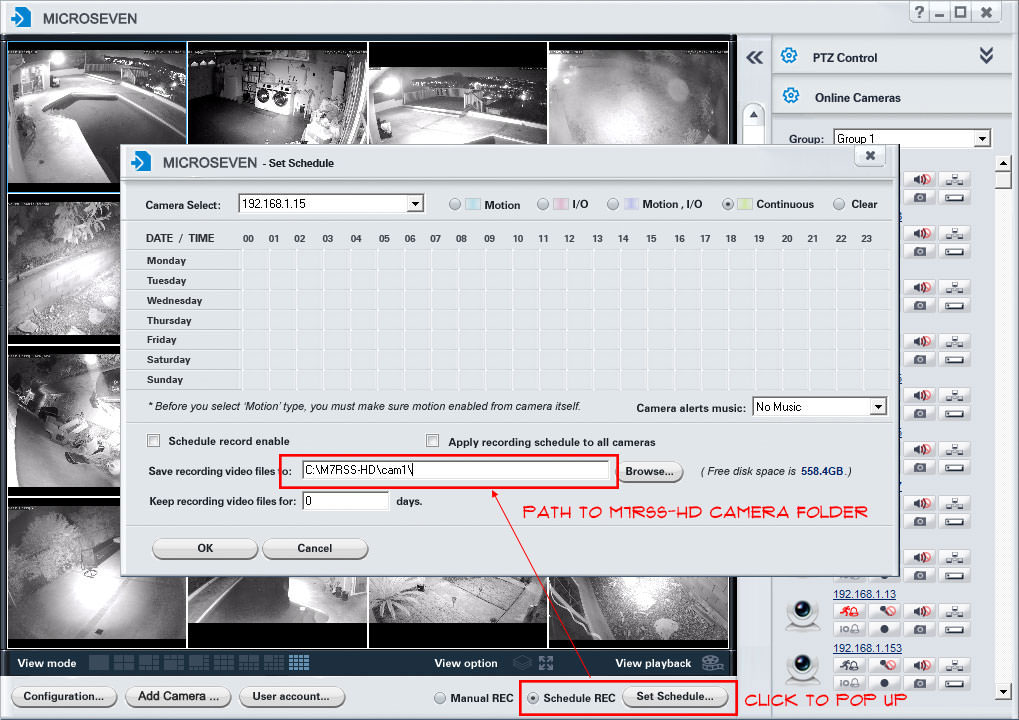Screen dimensions: 1019x720
Task: Open network icon for camera 192.168.1.153
Action: pyautogui.click(x=954, y=665)
